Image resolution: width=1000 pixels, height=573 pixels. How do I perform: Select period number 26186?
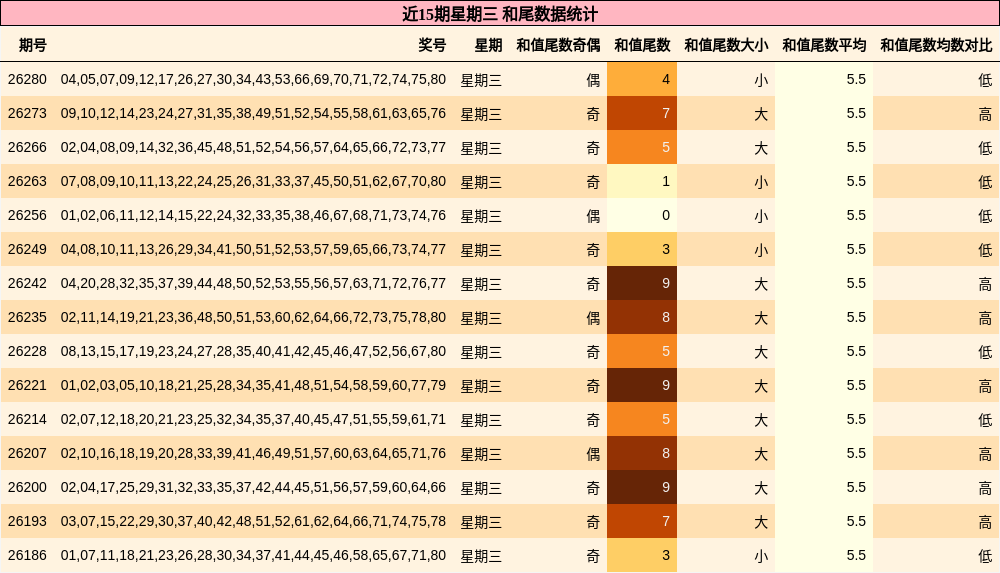(x=27, y=555)
